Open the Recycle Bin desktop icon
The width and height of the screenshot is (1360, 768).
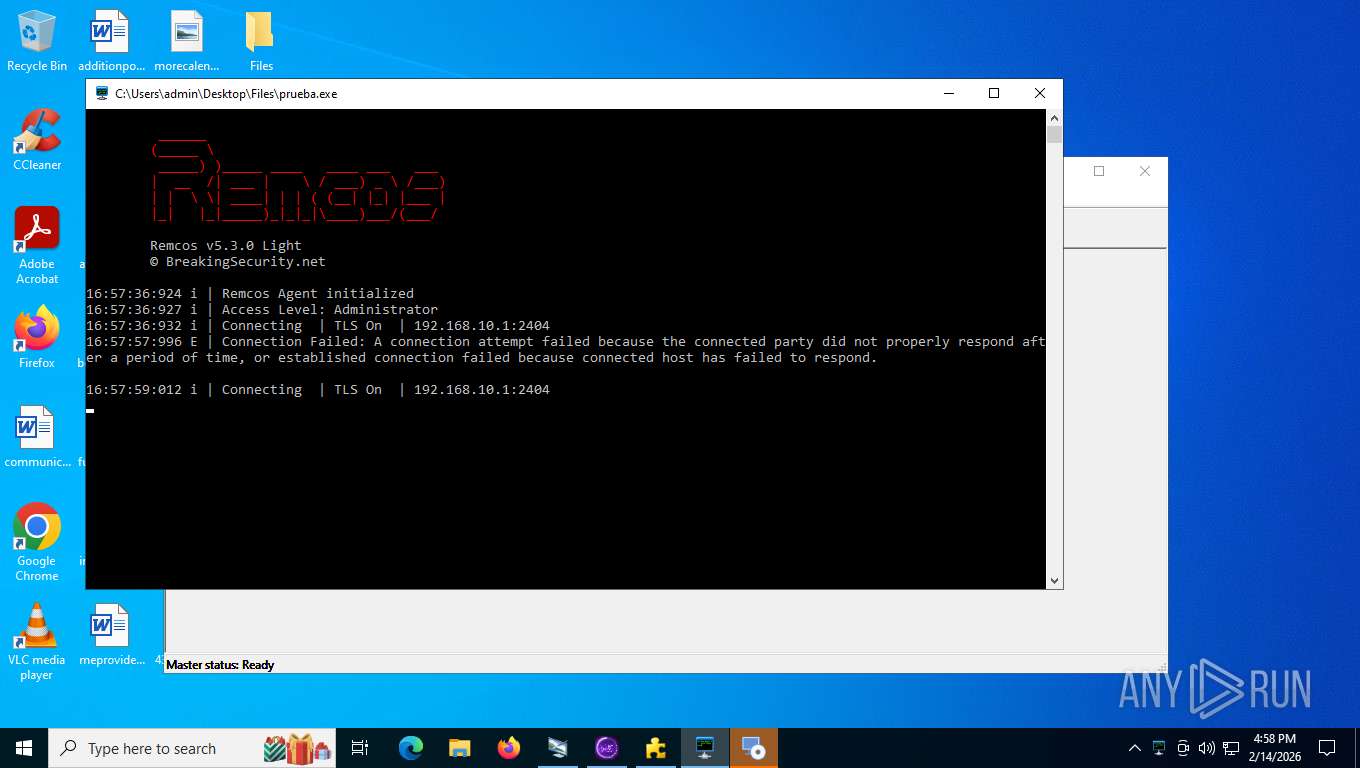coord(37,42)
